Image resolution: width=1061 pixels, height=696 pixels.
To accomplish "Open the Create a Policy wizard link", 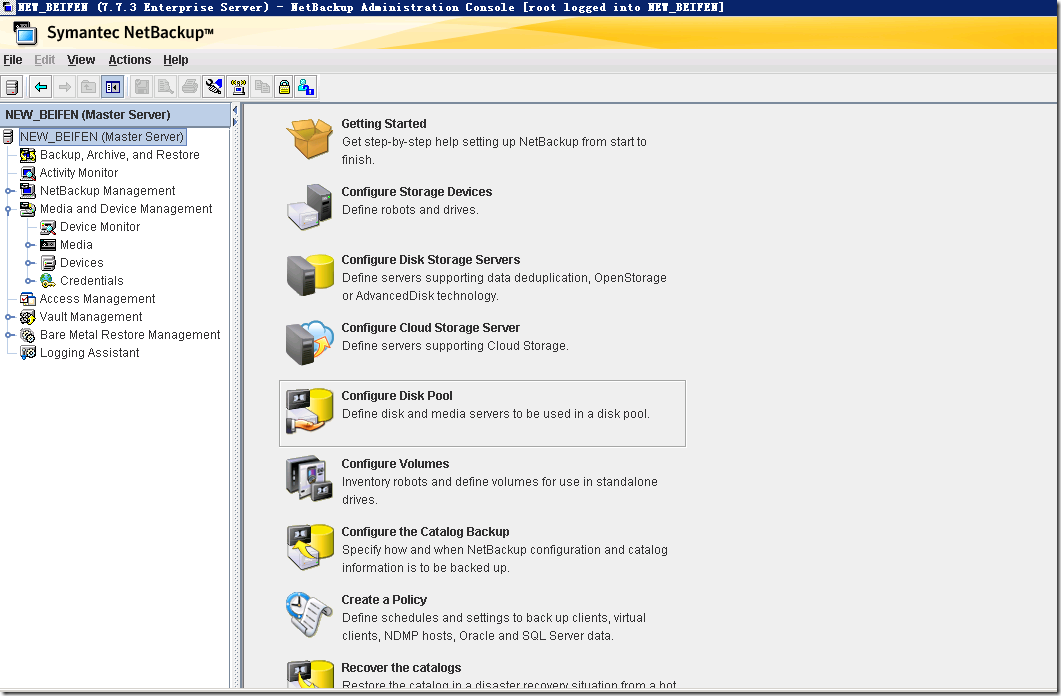I will [384, 600].
